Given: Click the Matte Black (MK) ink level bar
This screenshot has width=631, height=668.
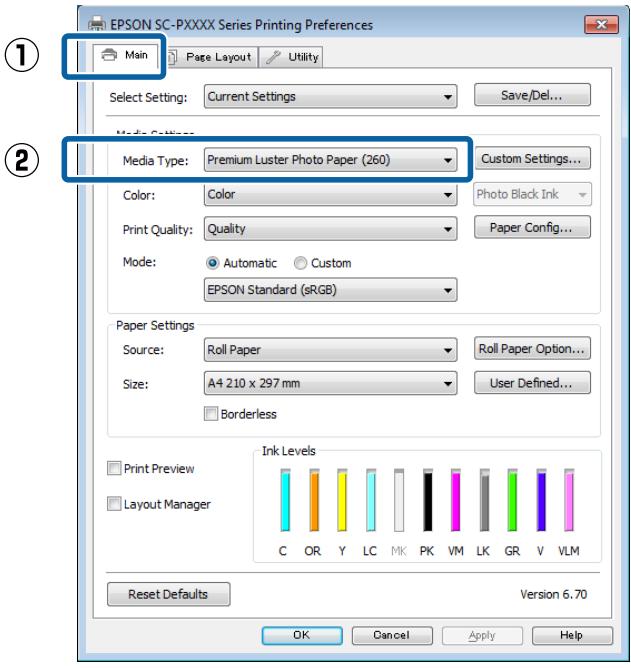Looking at the screenshot, I should click(399, 500).
